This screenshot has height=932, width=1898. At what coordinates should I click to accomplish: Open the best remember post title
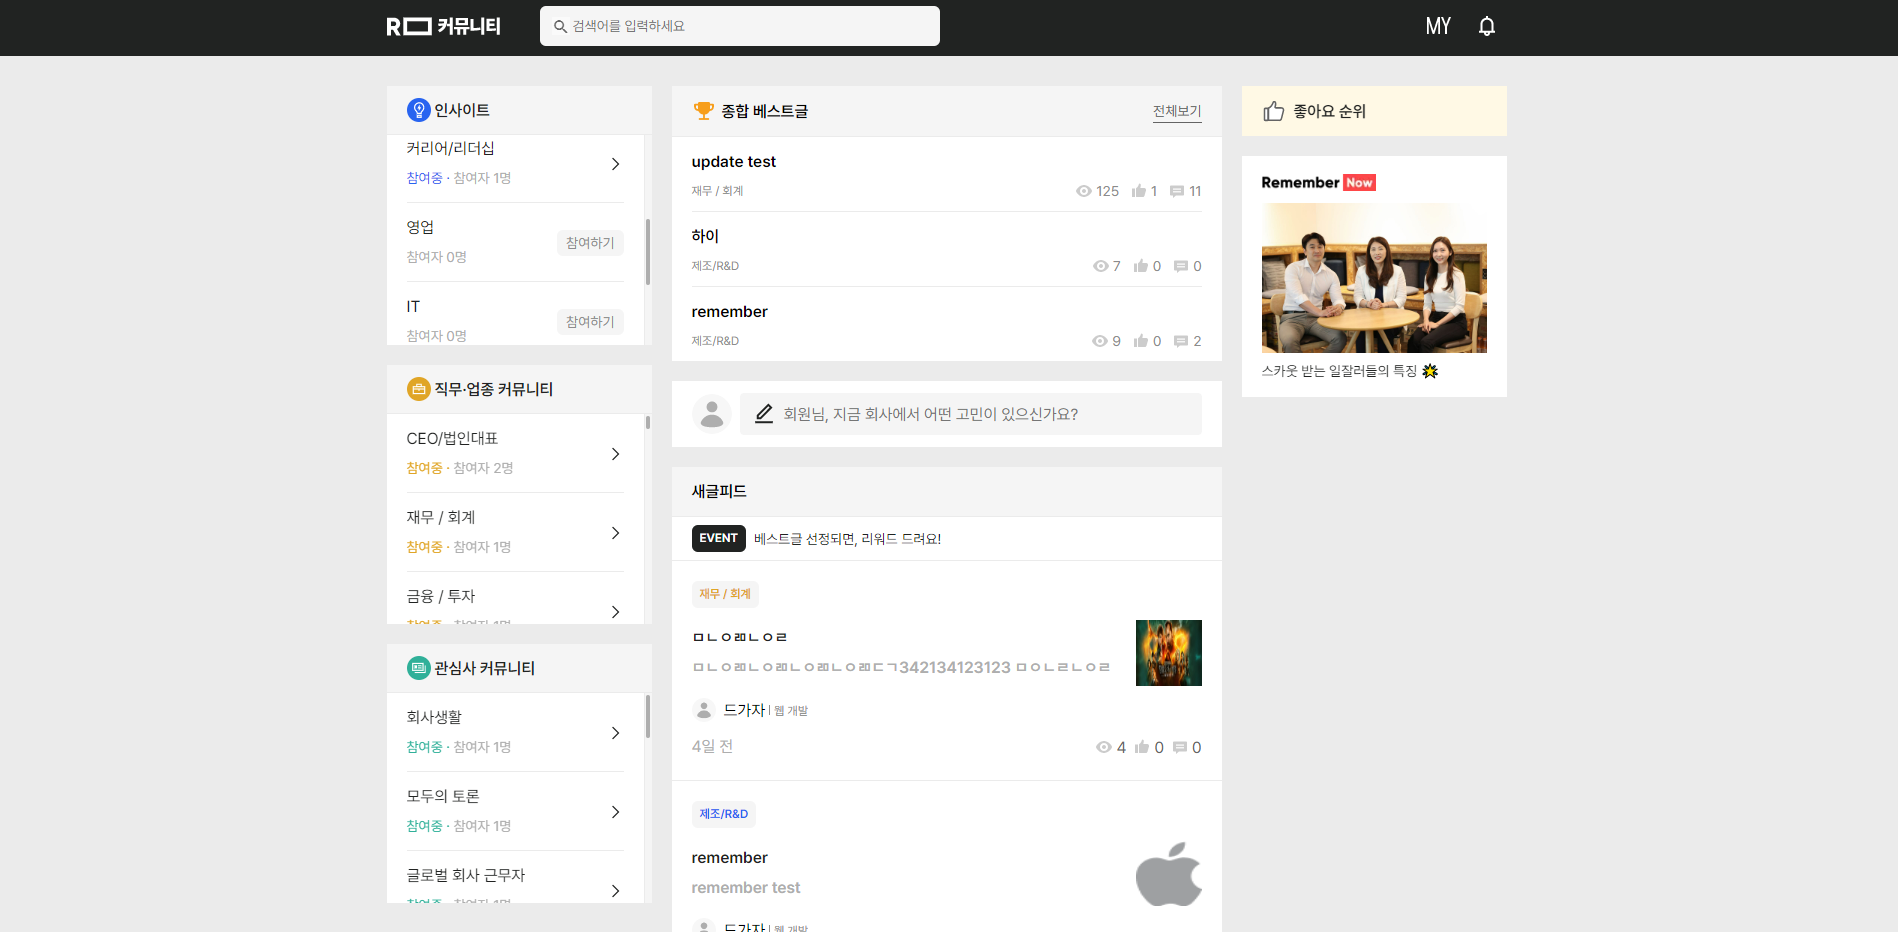pyautogui.click(x=729, y=312)
